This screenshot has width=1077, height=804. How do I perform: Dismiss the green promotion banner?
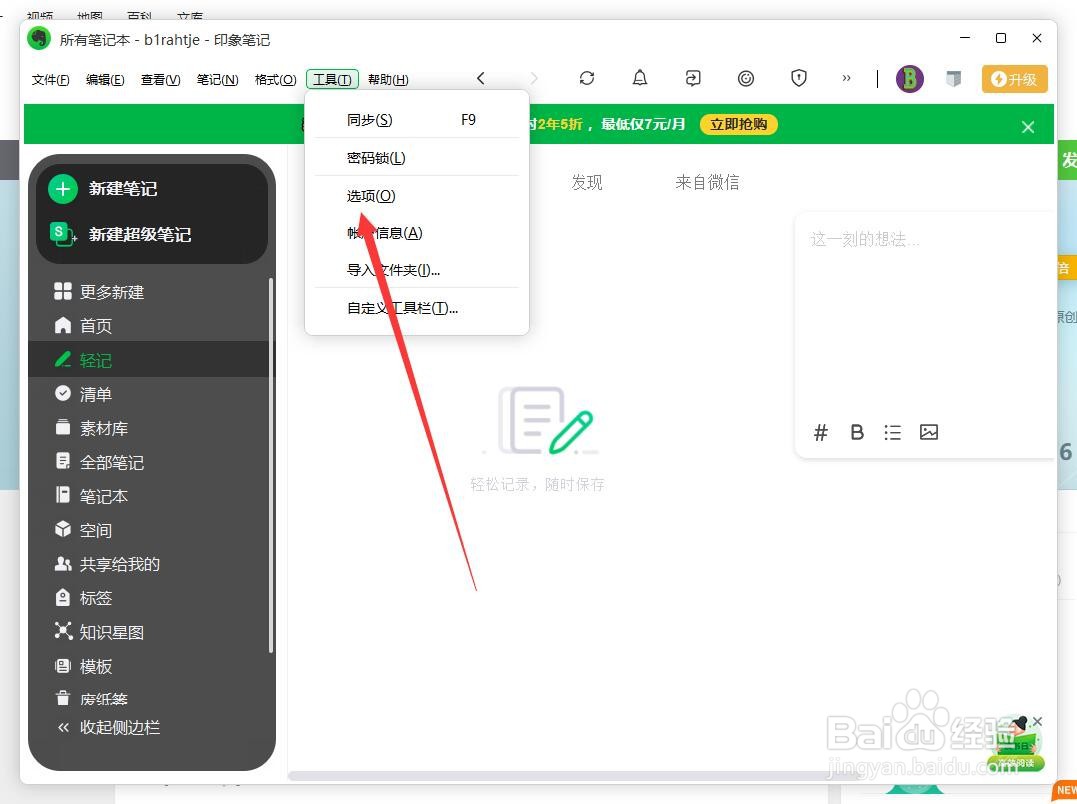1028,127
